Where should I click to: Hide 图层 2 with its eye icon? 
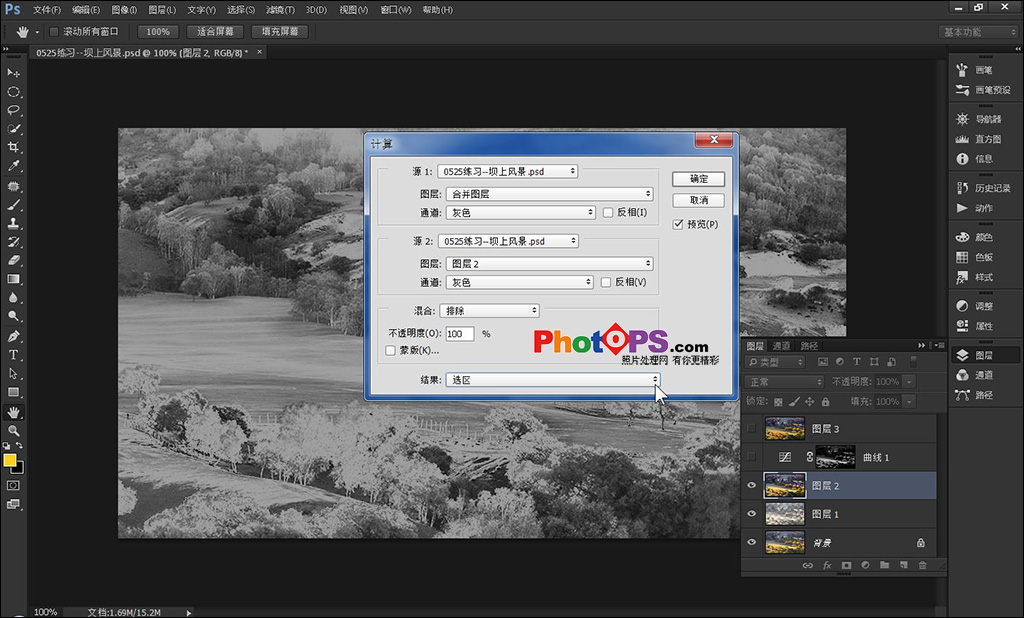point(752,485)
